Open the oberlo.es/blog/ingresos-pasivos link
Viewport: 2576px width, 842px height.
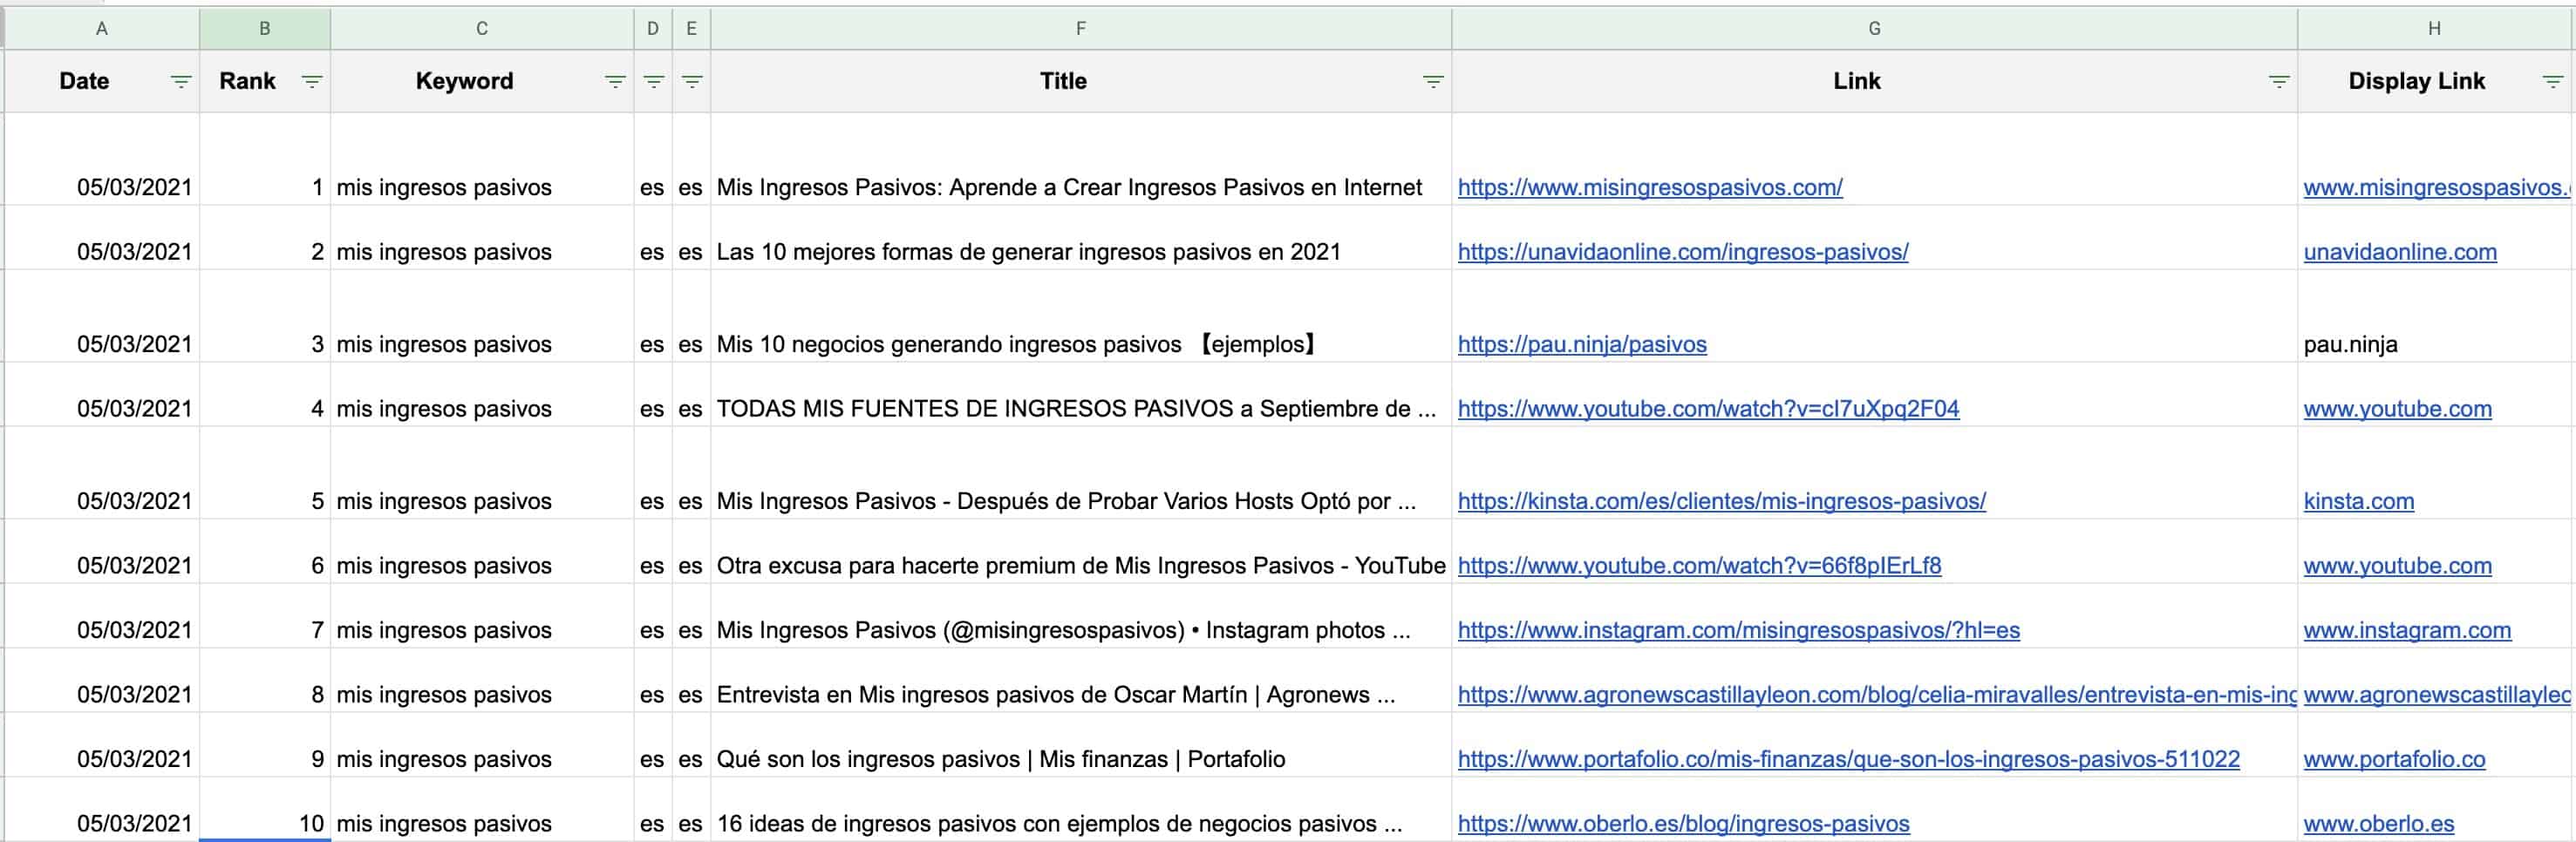click(1684, 824)
